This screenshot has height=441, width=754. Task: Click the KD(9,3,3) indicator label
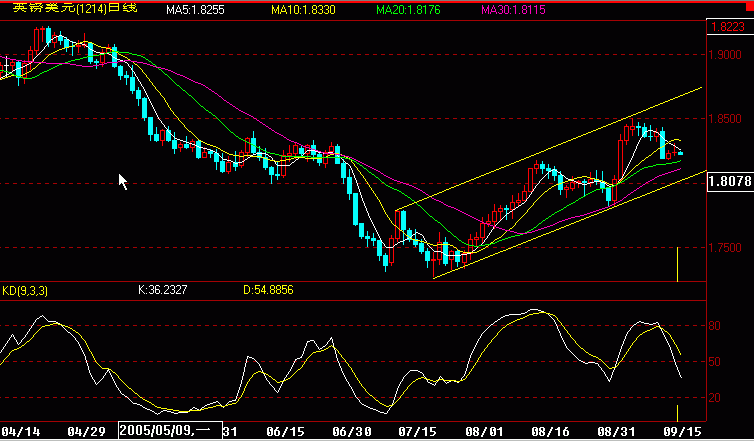pos(25,290)
